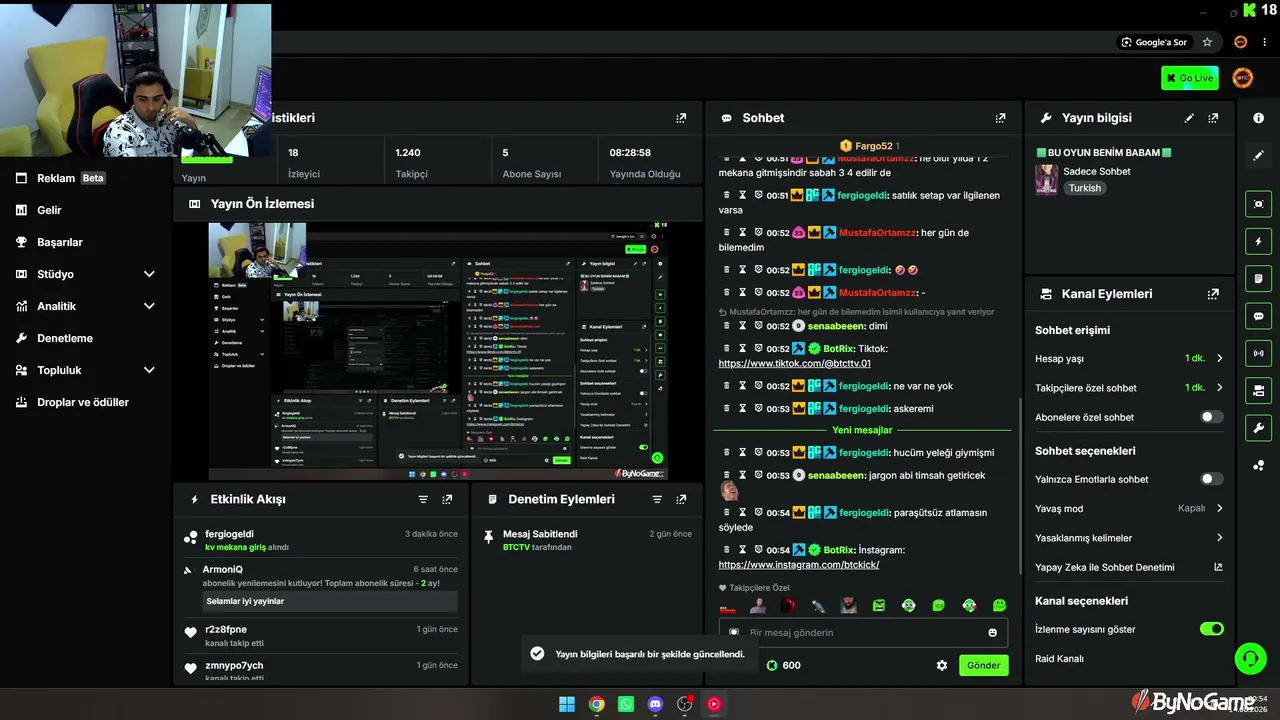1280x720 pixels.
Task: Pop out the Kanal Eylemleri panel
Action: (x=1213, y=294)
